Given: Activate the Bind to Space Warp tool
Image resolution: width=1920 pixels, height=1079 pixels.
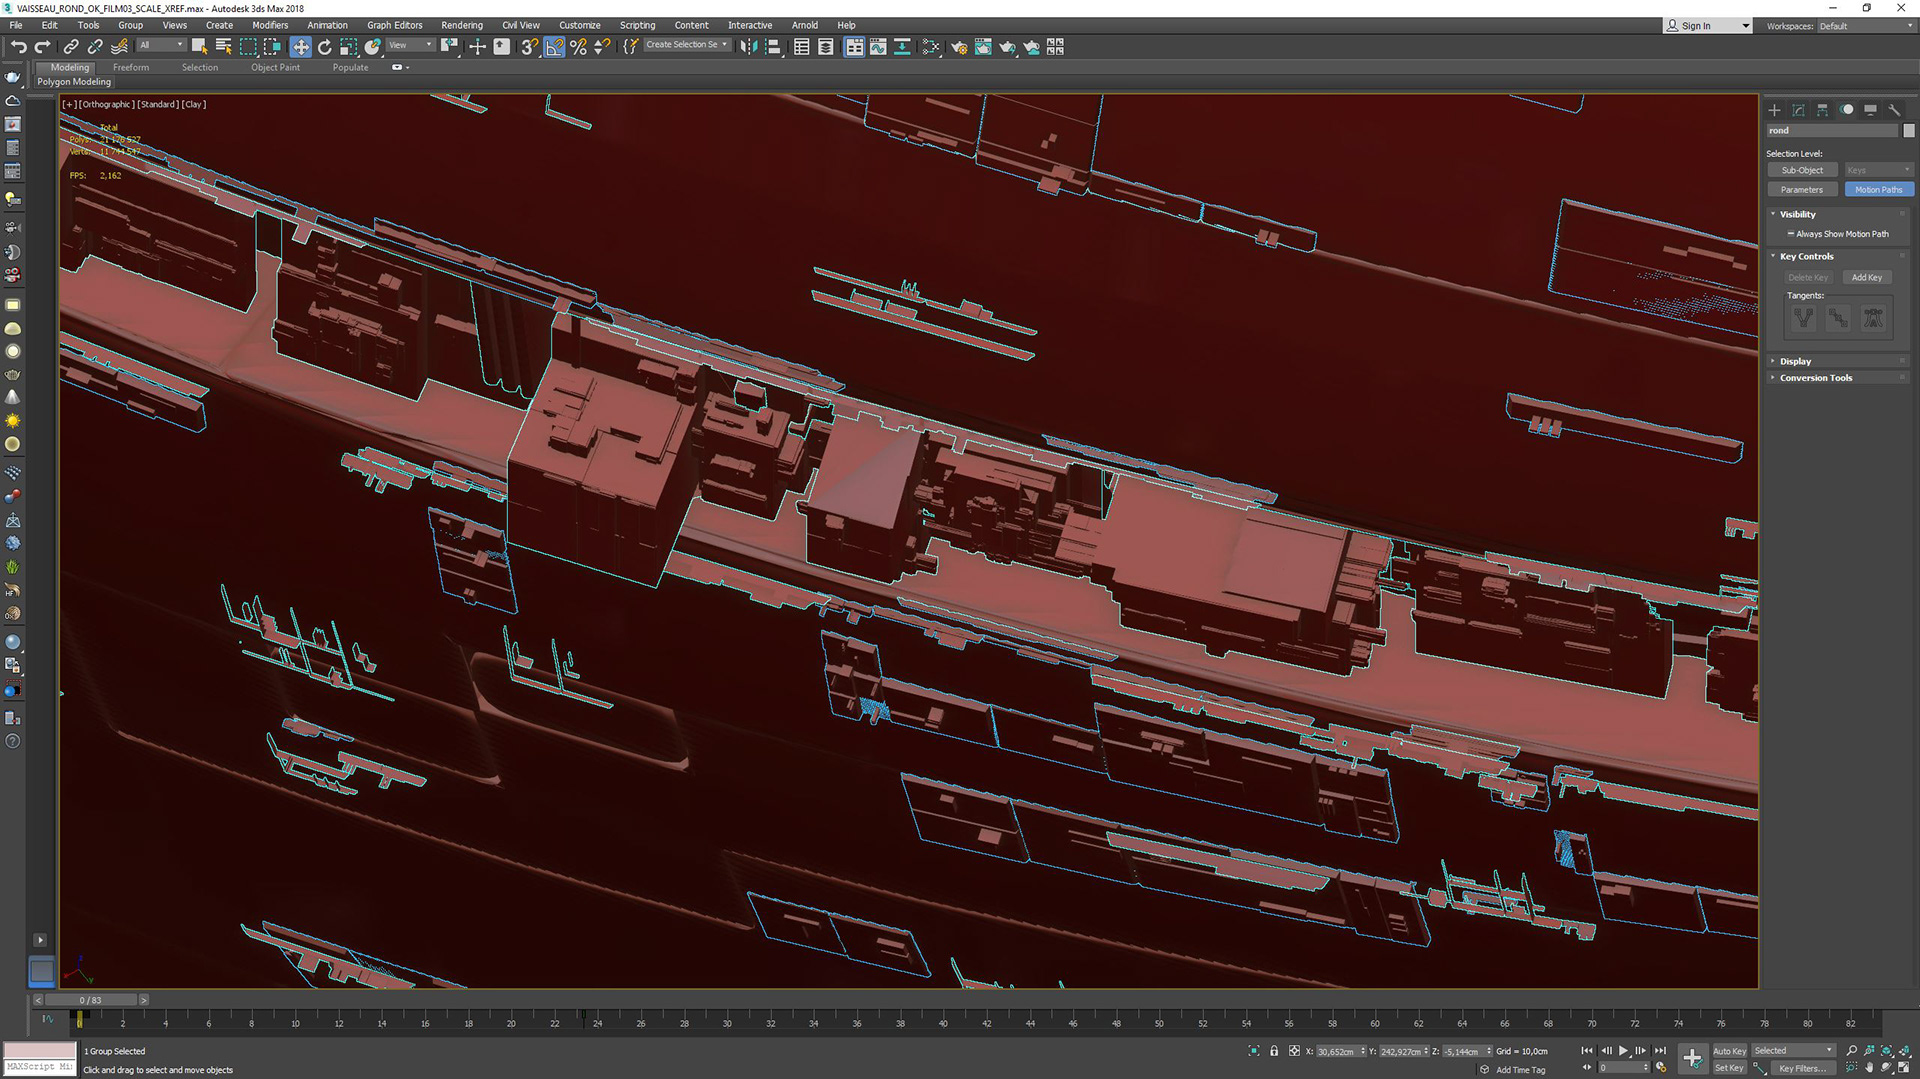Looking at the screenshot, I should pos(119,46).
